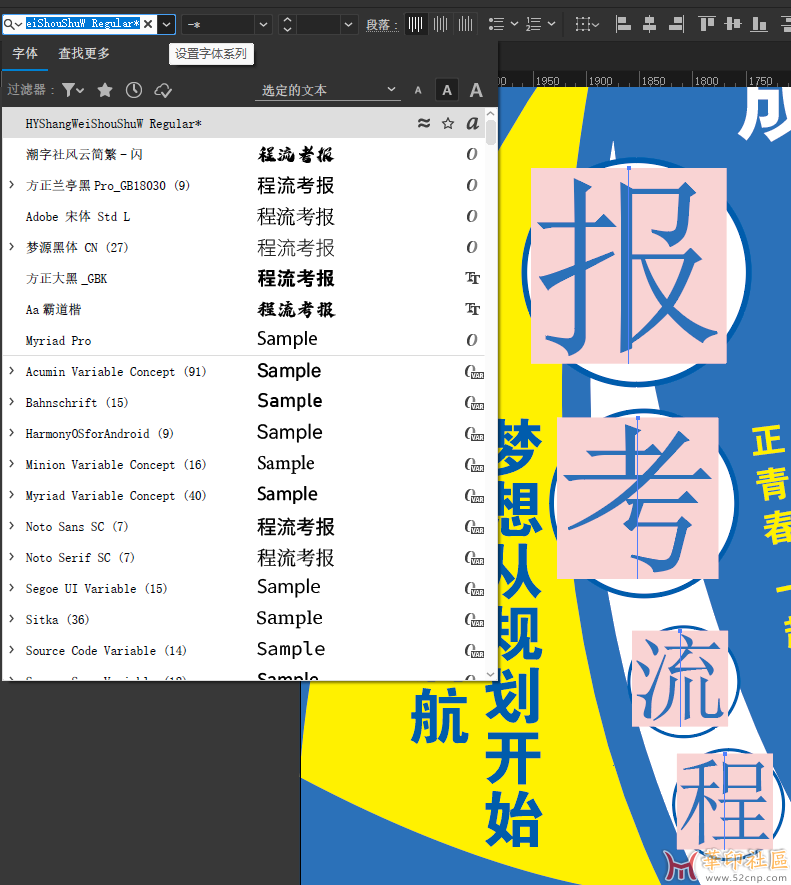Click the font size stepper arrows
The width and height of the screenshot is (791, 885).
coord(287,24)
